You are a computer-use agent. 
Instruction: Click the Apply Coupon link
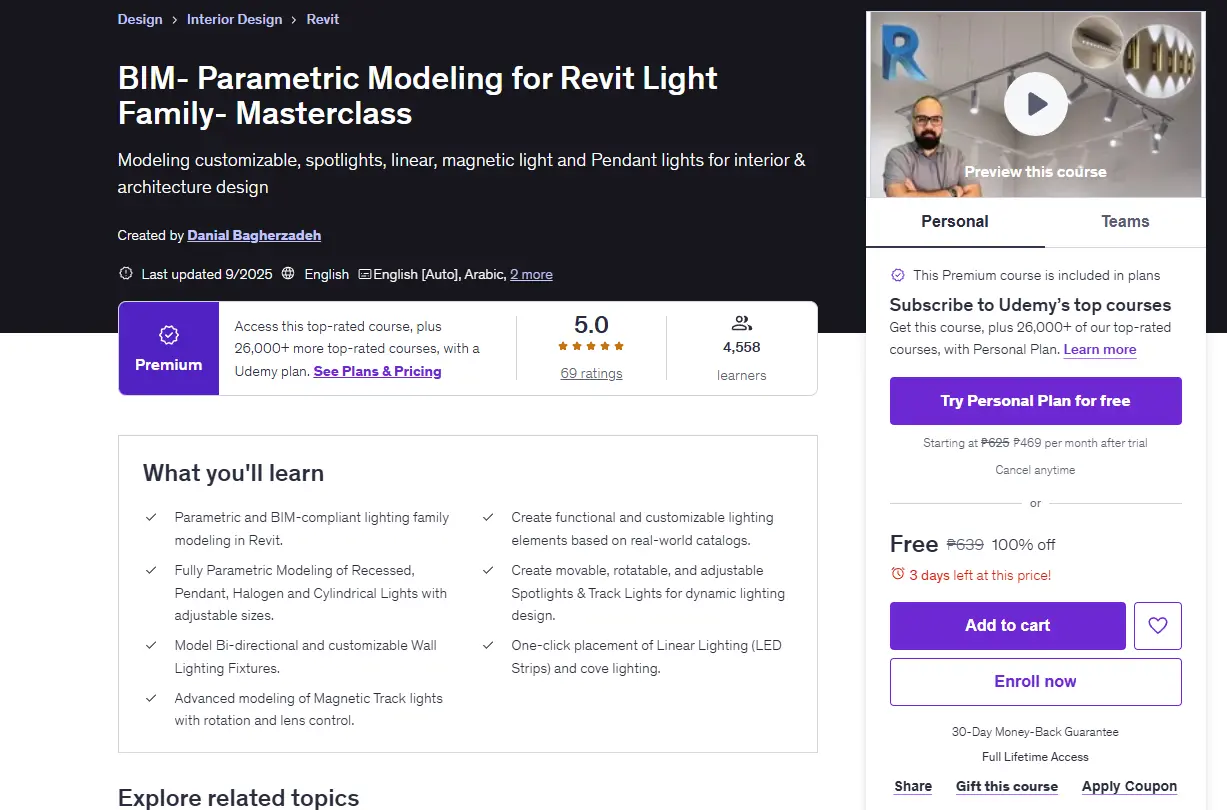tap(1129, 786)
